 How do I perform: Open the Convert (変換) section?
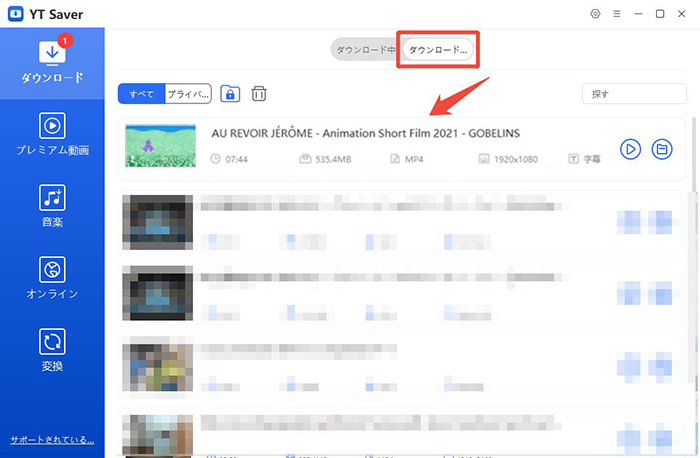pos(52,349)
